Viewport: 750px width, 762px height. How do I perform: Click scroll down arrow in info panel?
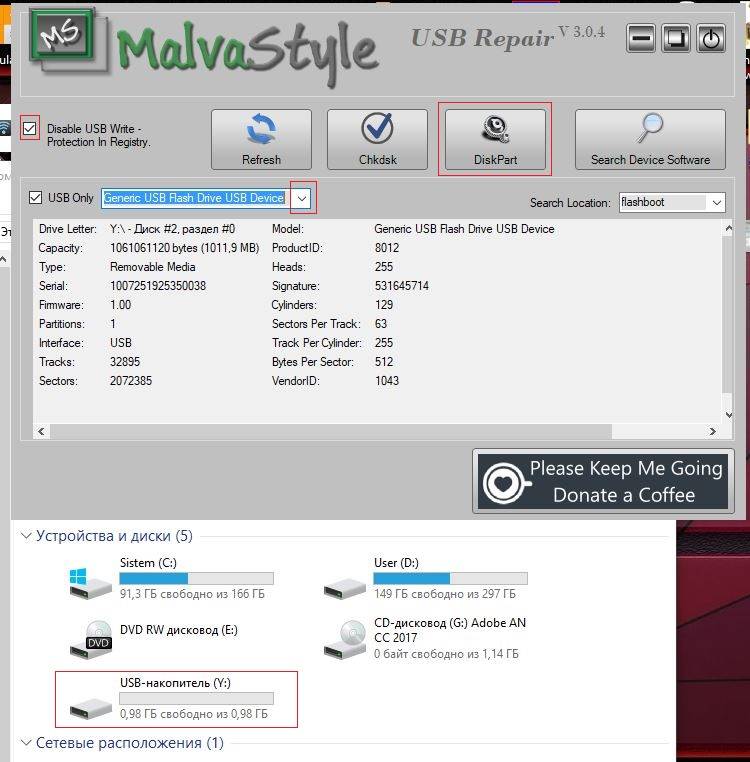click(729, 415)
